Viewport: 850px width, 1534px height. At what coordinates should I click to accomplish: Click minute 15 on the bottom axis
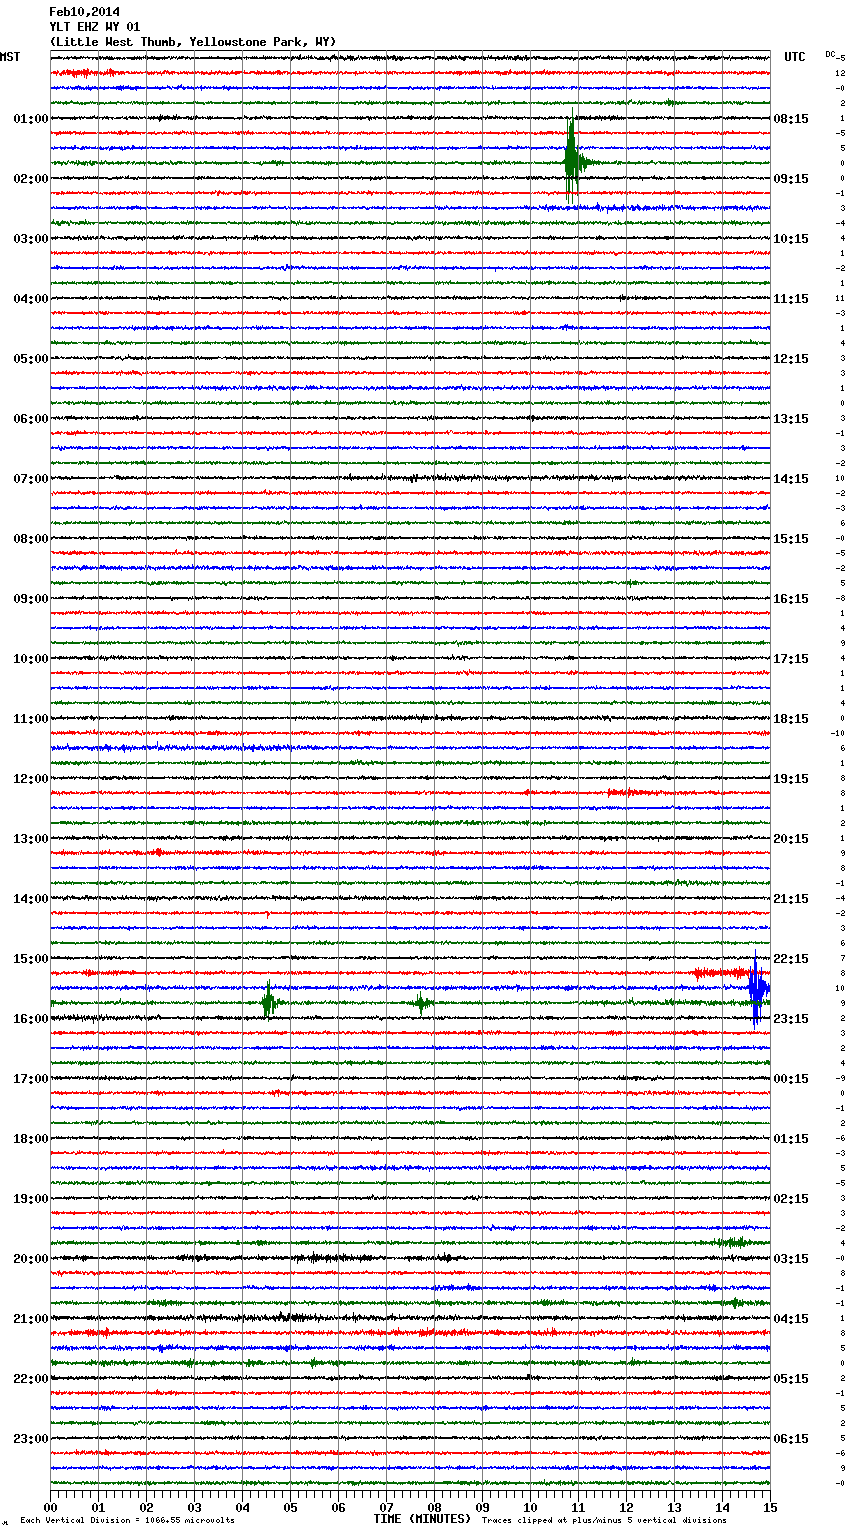tap(770, 1507)
